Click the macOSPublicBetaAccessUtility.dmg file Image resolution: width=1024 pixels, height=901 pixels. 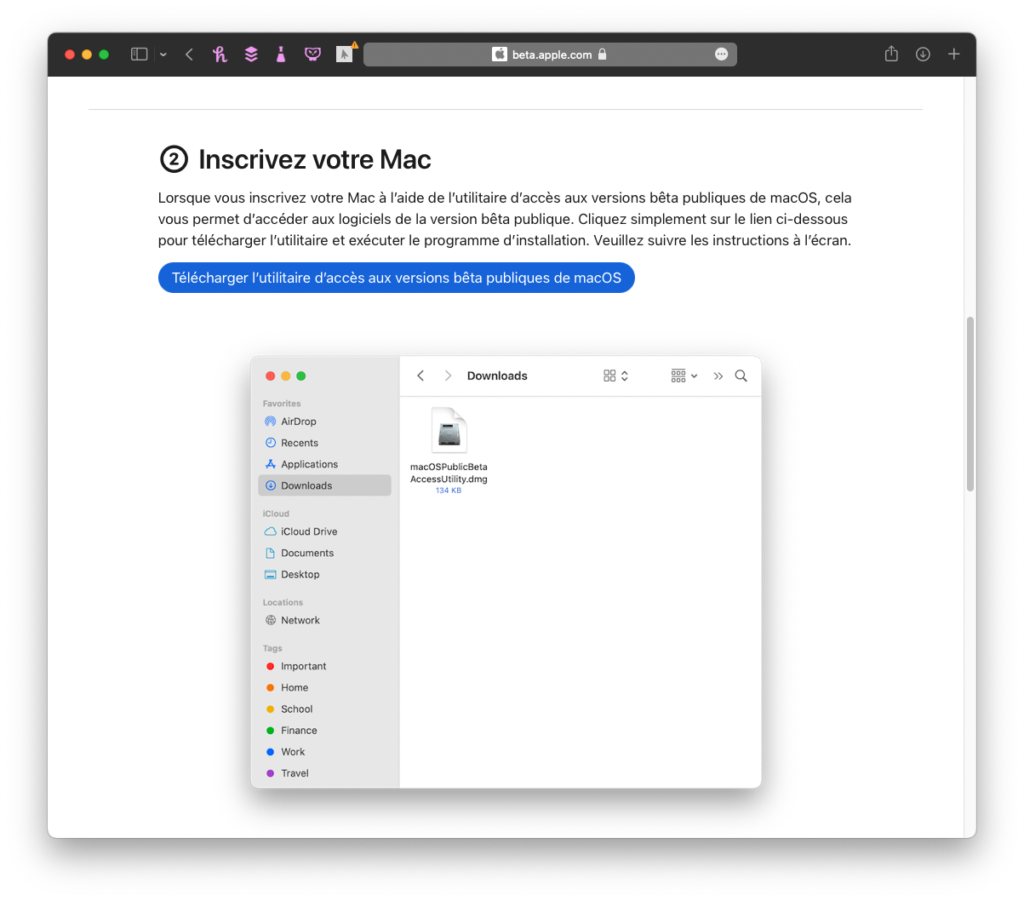pyautogui.click(x=448, y=428)
